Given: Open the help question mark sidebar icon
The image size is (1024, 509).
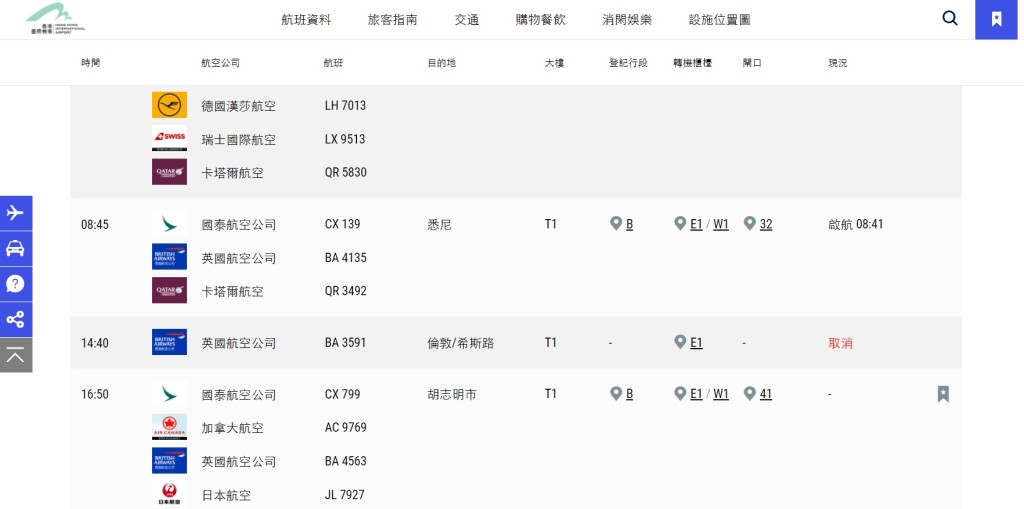Looking at the screenshot, I should (16, 284).
